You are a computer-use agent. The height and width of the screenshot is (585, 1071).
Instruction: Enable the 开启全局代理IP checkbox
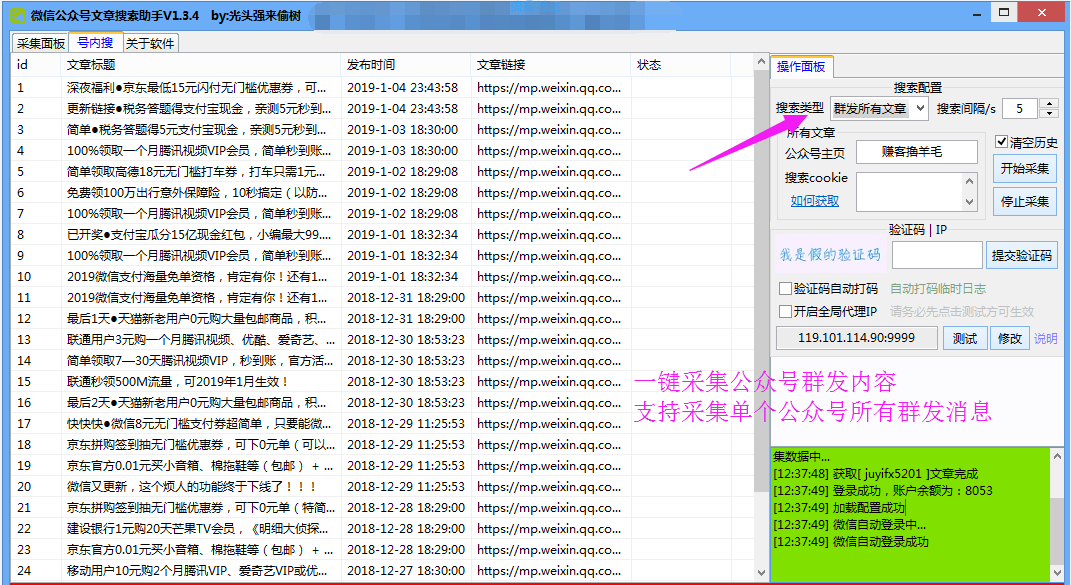pos(785,311)
